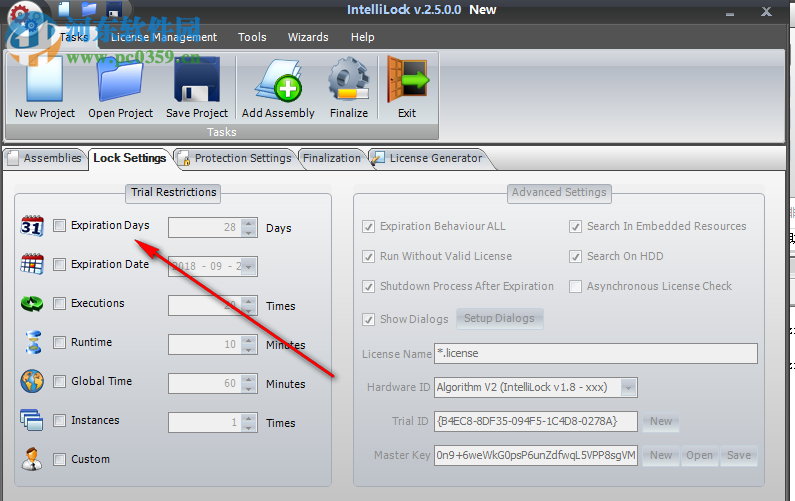The width and height of the screenshot is (795, 501).
Task: Enable the Expiration Date checkbox
Action: click(59, 264)
